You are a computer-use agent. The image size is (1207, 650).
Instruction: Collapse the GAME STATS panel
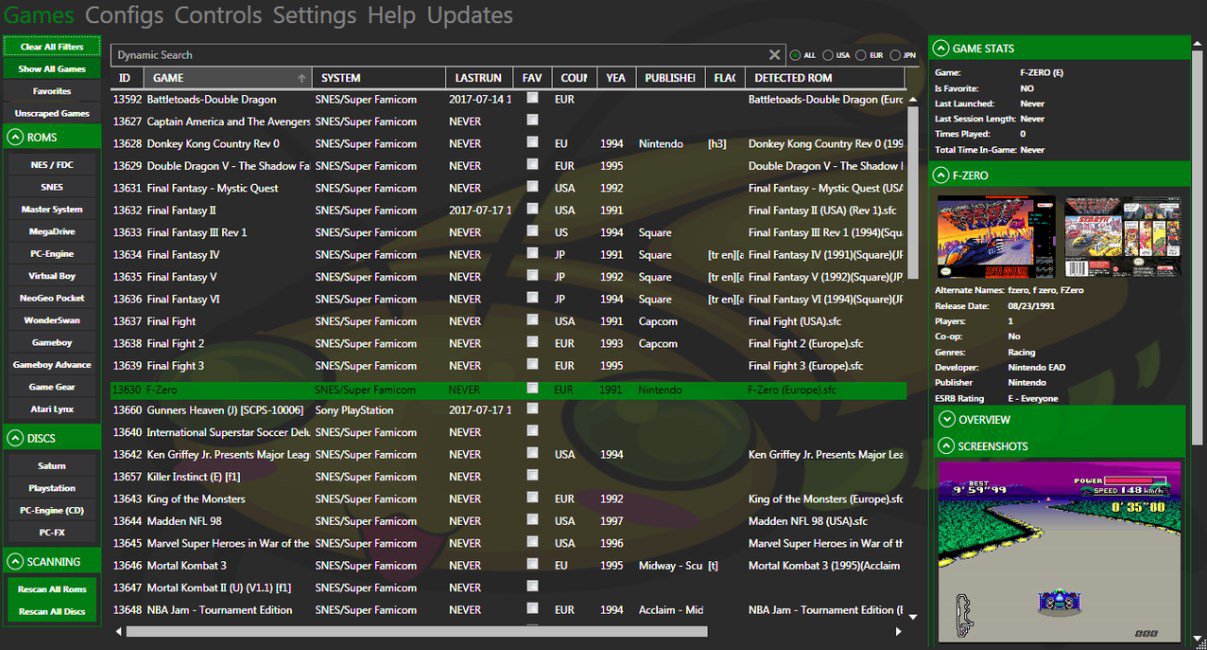[x=940, y=48]
